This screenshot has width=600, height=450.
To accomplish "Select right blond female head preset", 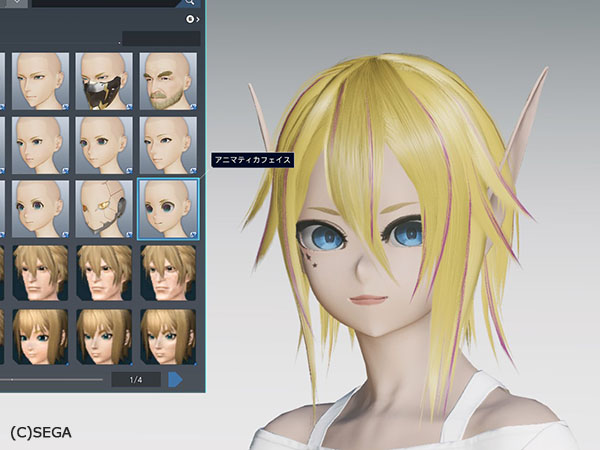I will (x=168, y=337).
